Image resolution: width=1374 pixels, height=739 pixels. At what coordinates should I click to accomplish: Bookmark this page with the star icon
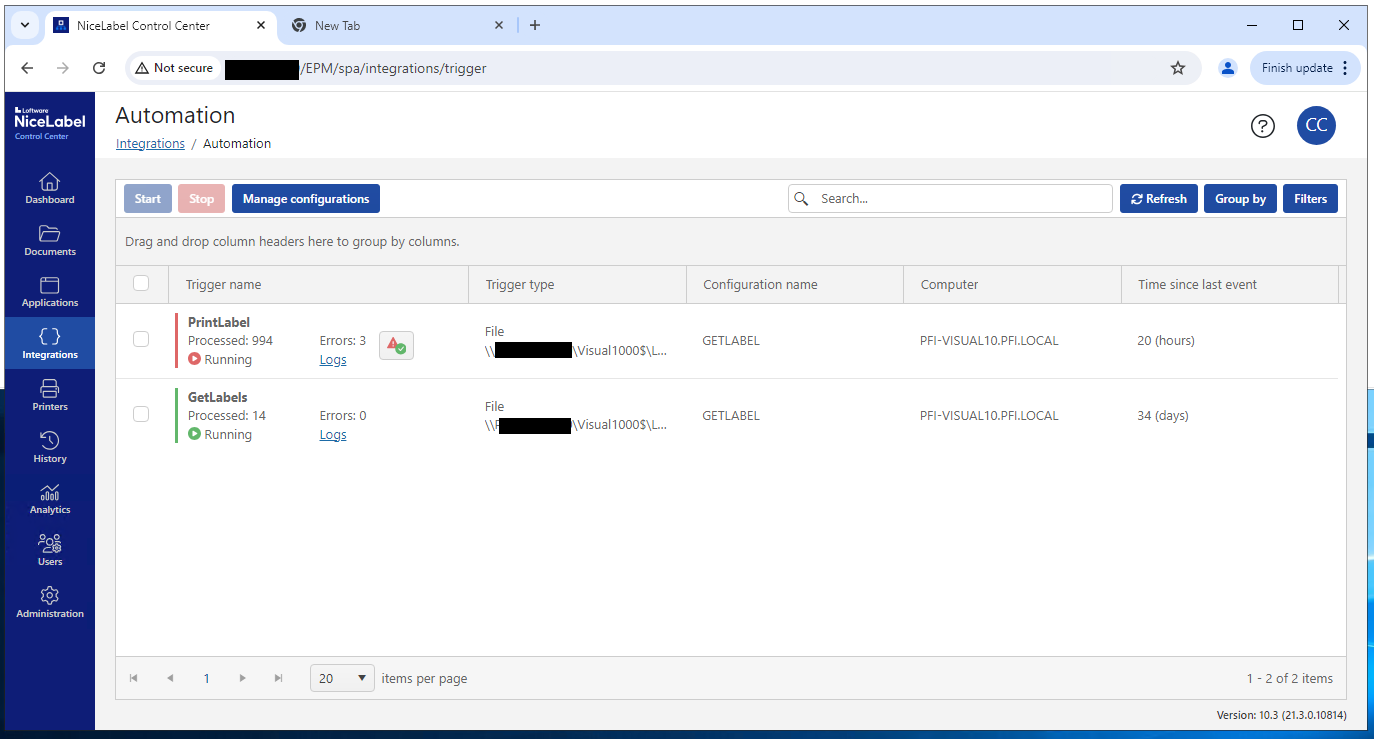click(x=1178, y=68)
